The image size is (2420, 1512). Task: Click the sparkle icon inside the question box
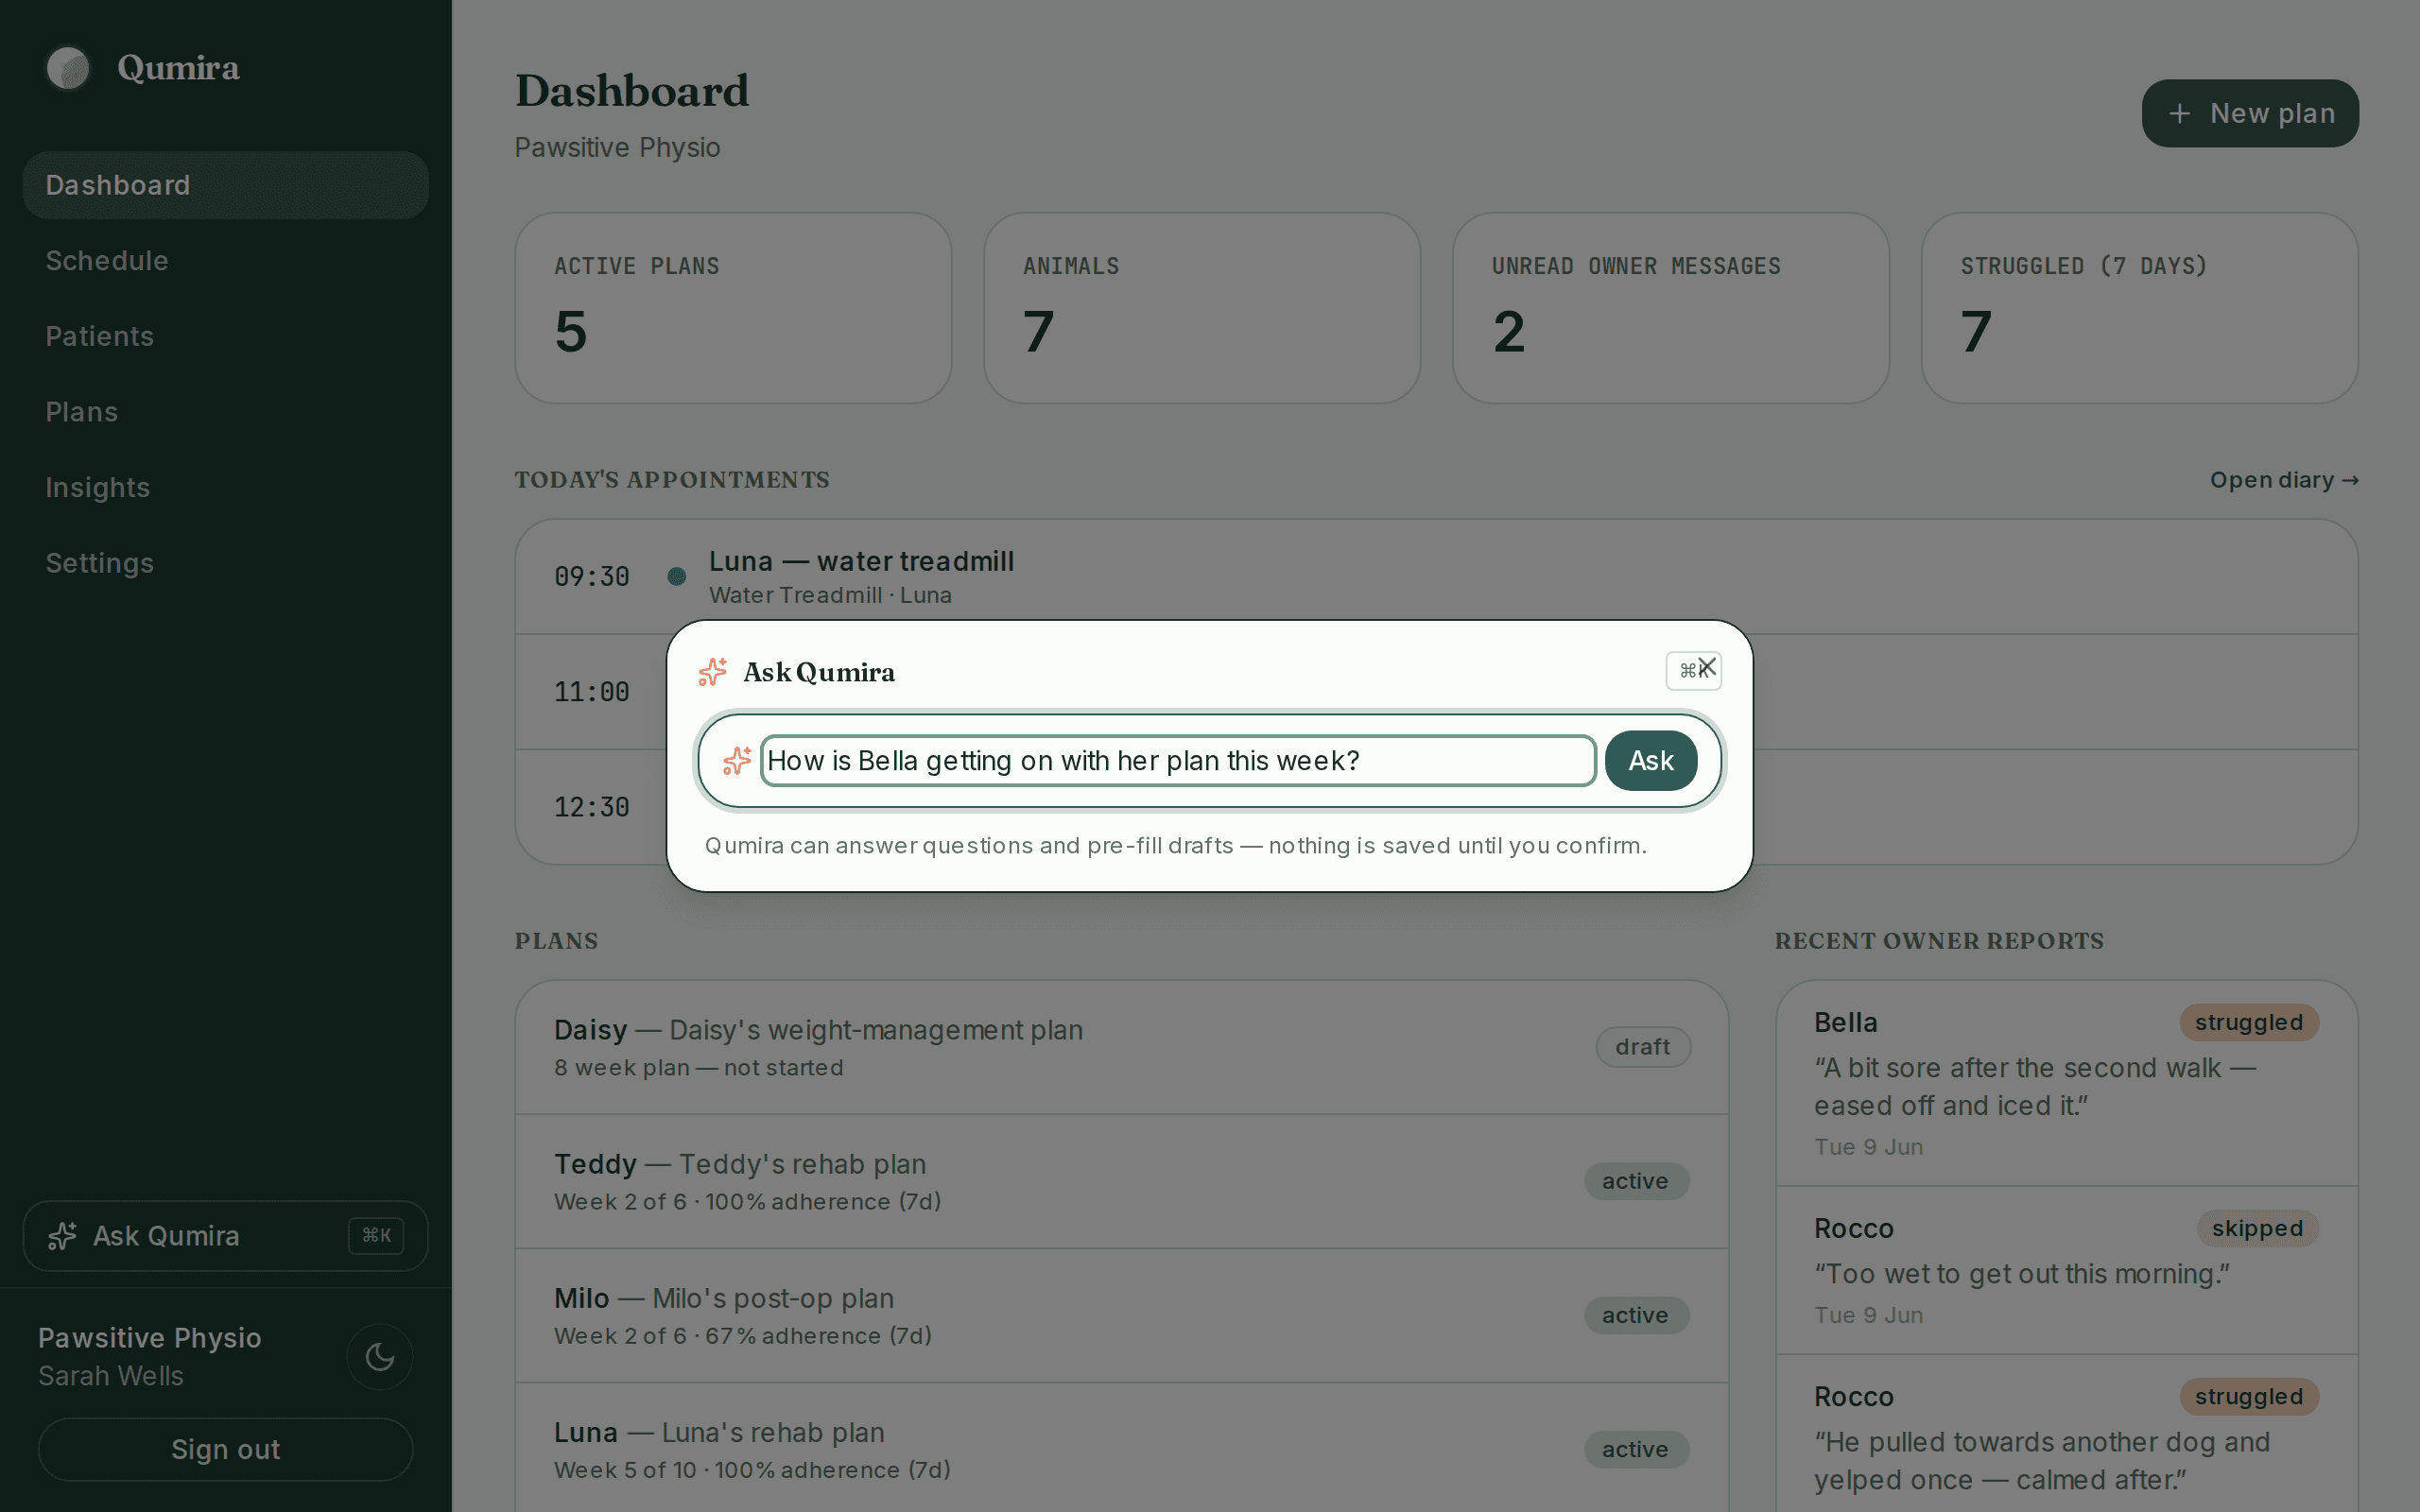tap(737, 761)
